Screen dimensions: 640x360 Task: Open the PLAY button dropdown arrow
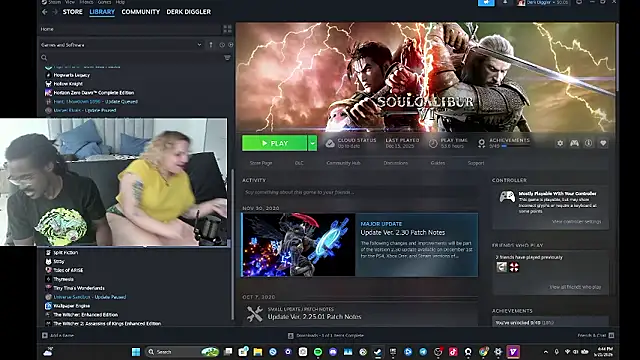coord(312,143)
